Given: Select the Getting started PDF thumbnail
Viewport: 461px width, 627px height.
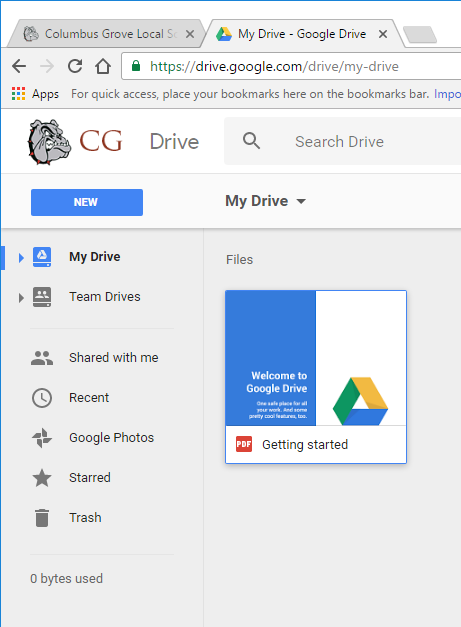Looking at the screenshot, I should pos(316,377).
